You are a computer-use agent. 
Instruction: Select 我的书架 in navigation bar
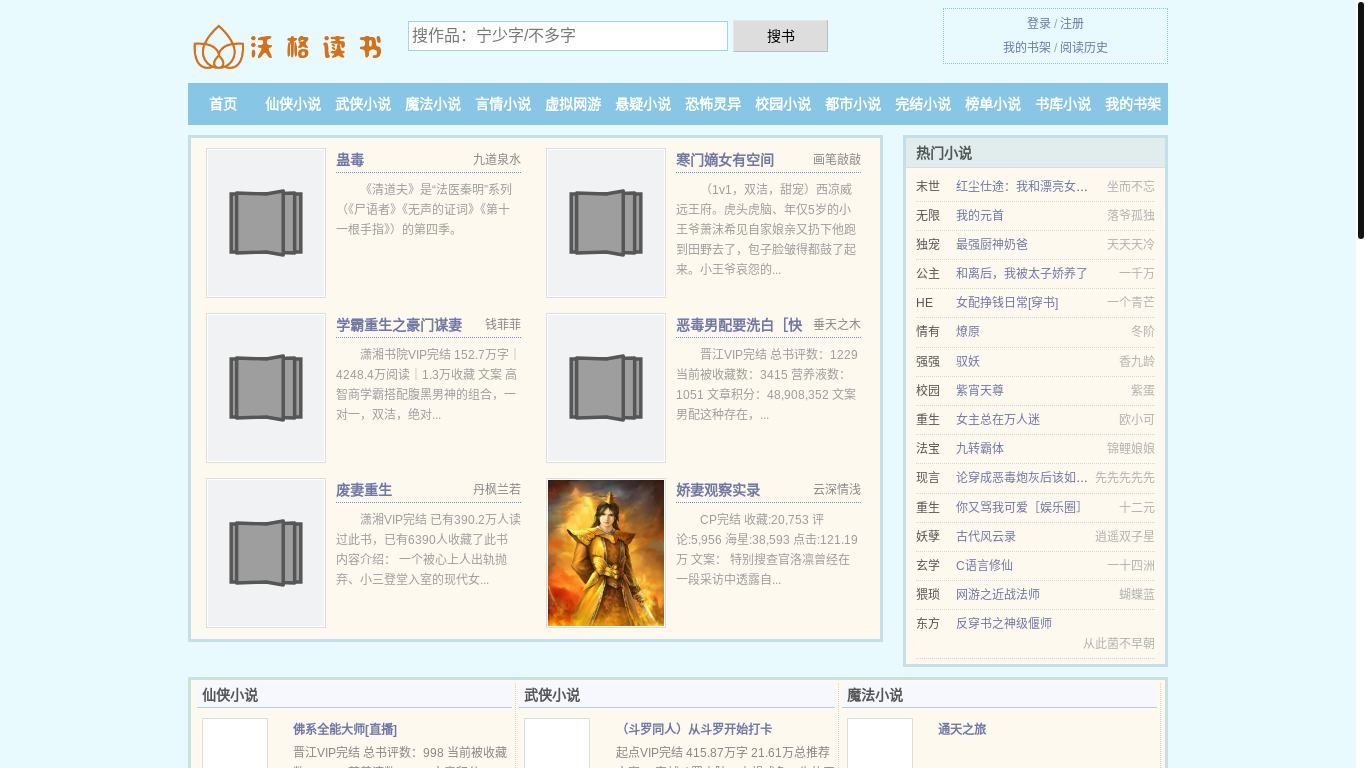pos(1133,104)
